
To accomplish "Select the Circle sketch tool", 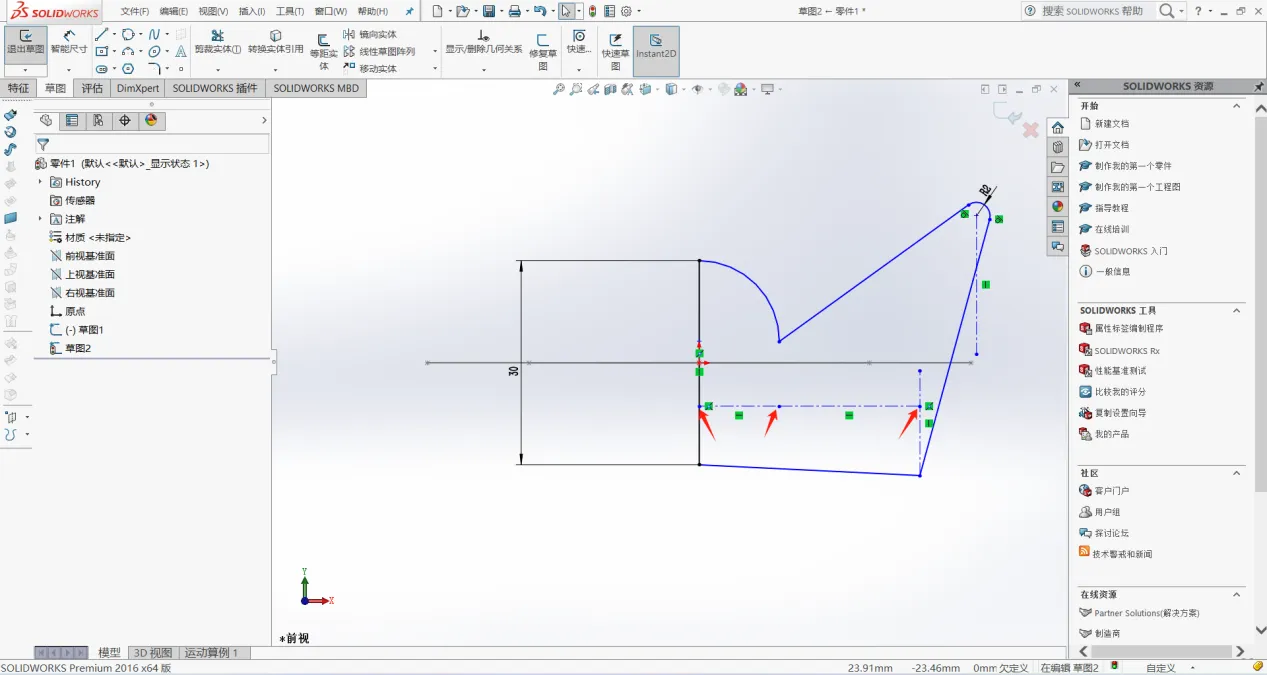I will pos(128,34).
